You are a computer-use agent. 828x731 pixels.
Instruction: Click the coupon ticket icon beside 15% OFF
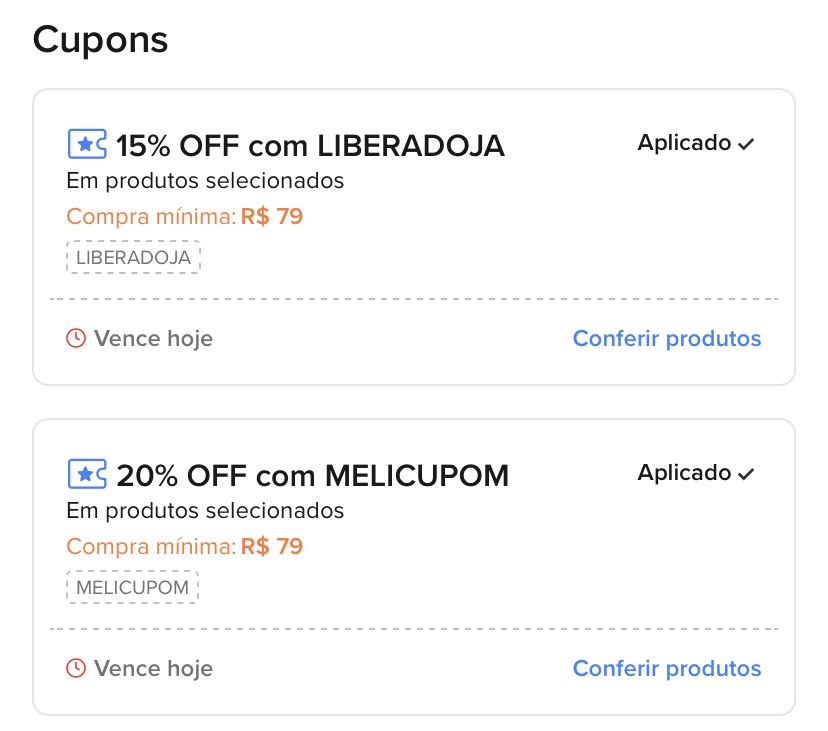tap(86, 145)
